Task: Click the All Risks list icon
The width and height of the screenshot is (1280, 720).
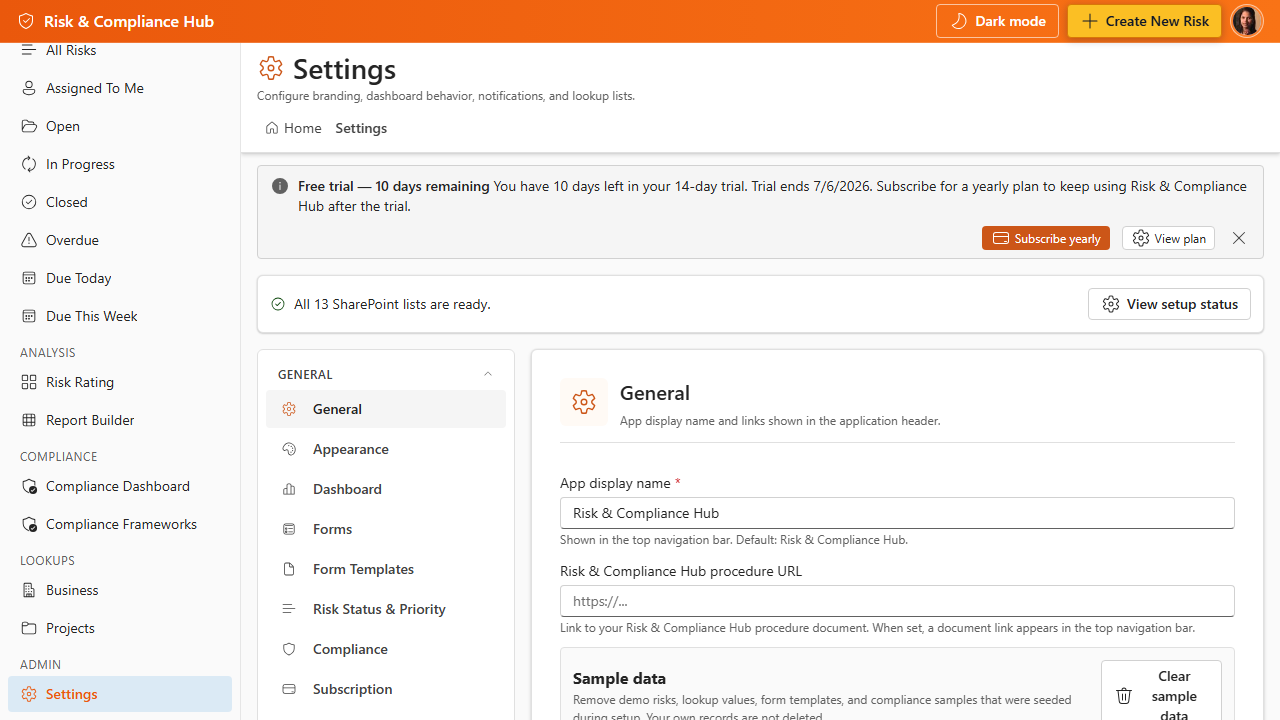Action: [29, 50]
